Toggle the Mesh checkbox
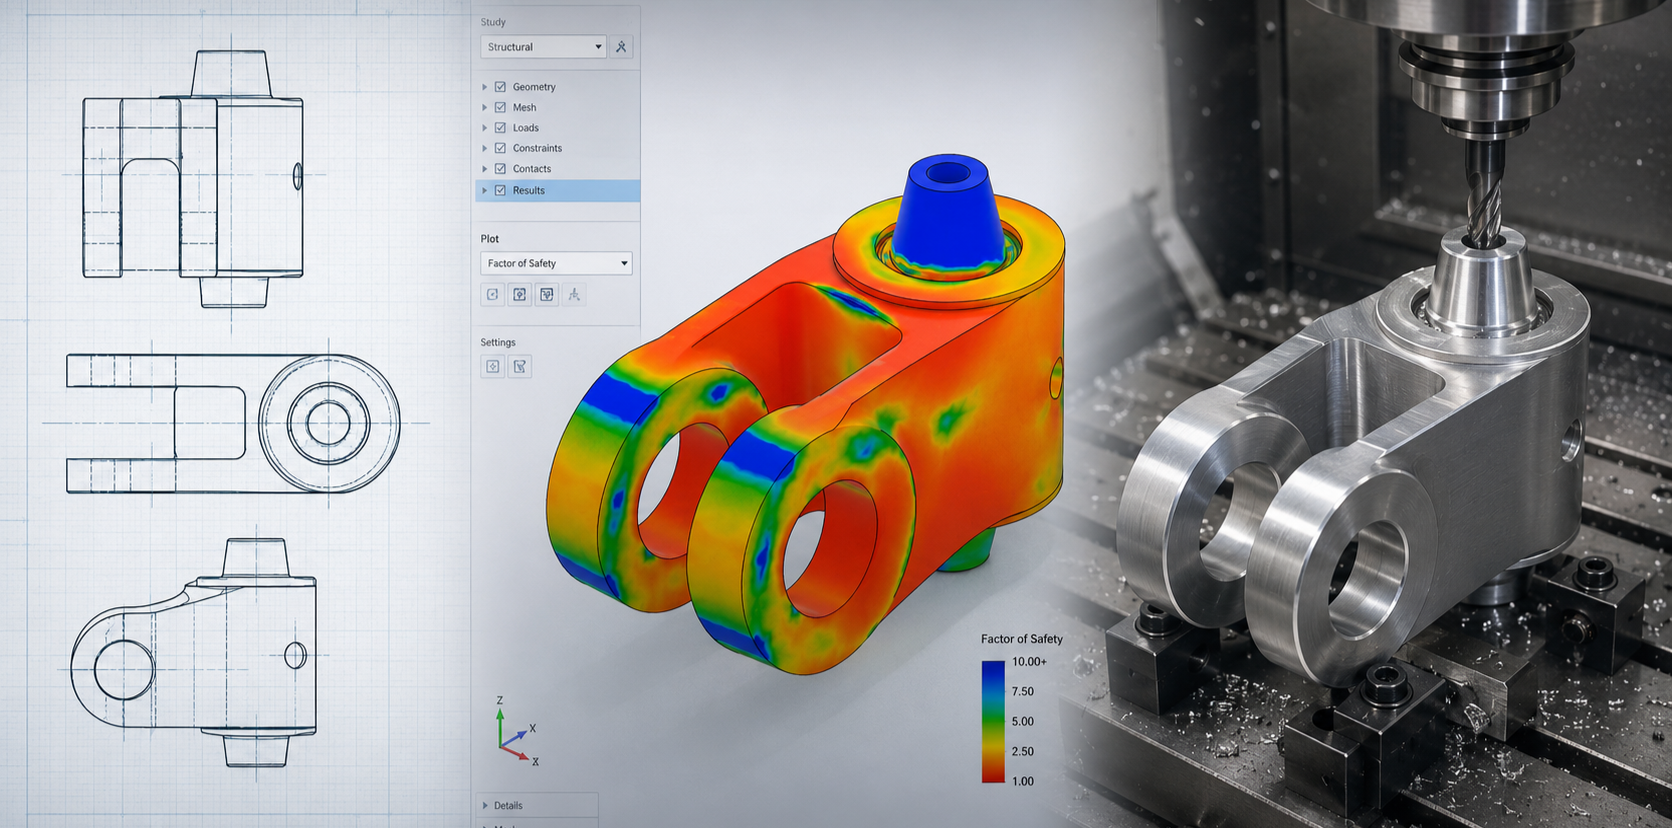 click(x=501, y=107)
